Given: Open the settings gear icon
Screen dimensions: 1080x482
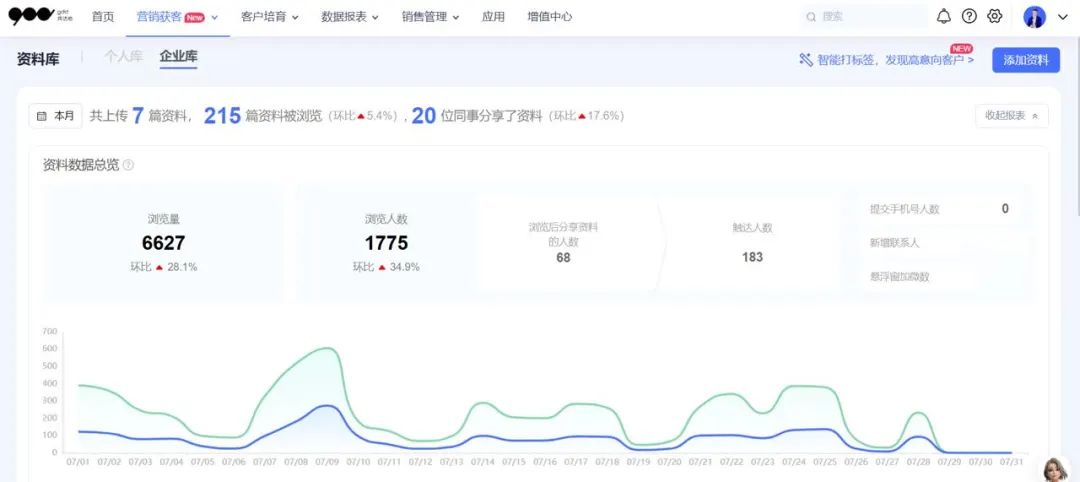Looking at the screenshot, I should coord(994,16).
